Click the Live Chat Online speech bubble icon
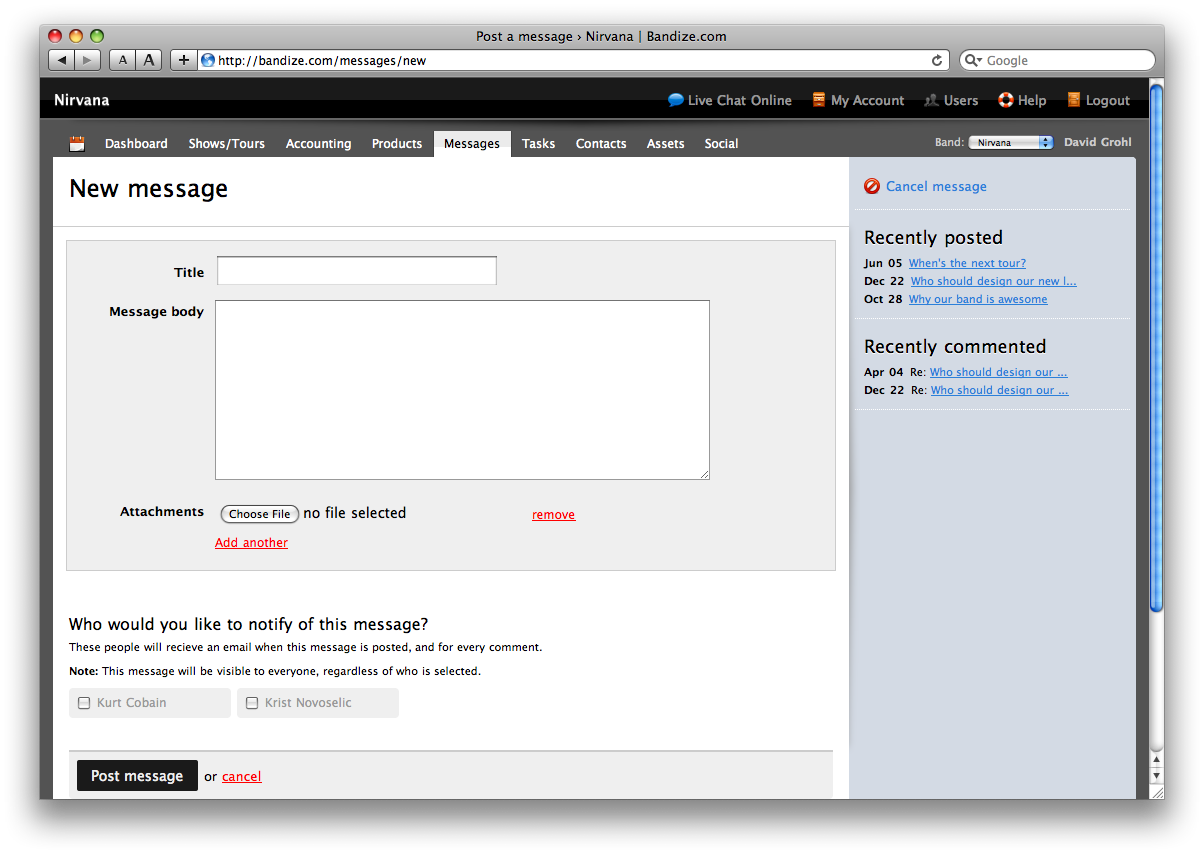This screenshot has width=1204, height=854. [x=676, y=100]
